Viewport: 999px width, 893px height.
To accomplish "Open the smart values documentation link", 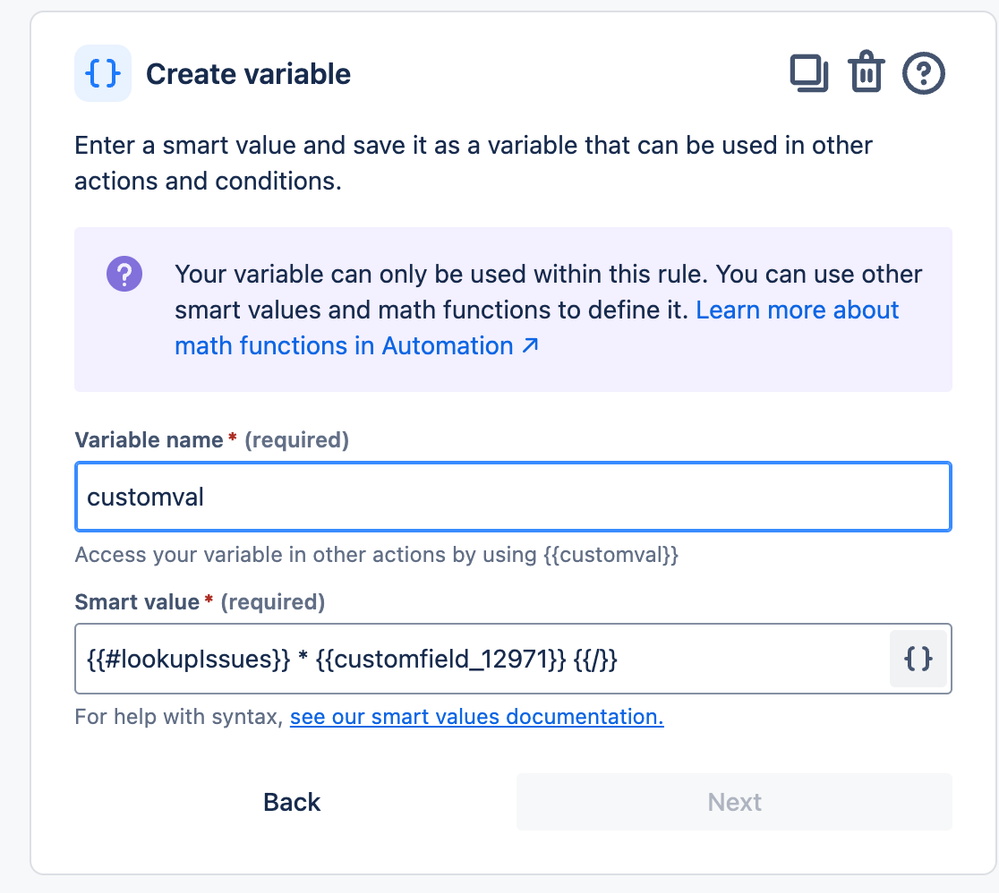I will (476, 717).
